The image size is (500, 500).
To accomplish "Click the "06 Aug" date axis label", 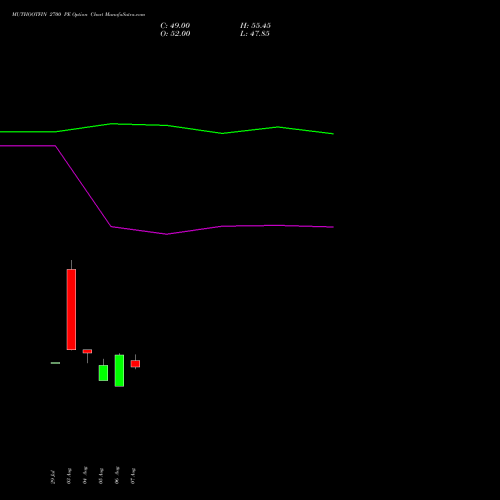I will pyautogui.click(x=117, y=475).
